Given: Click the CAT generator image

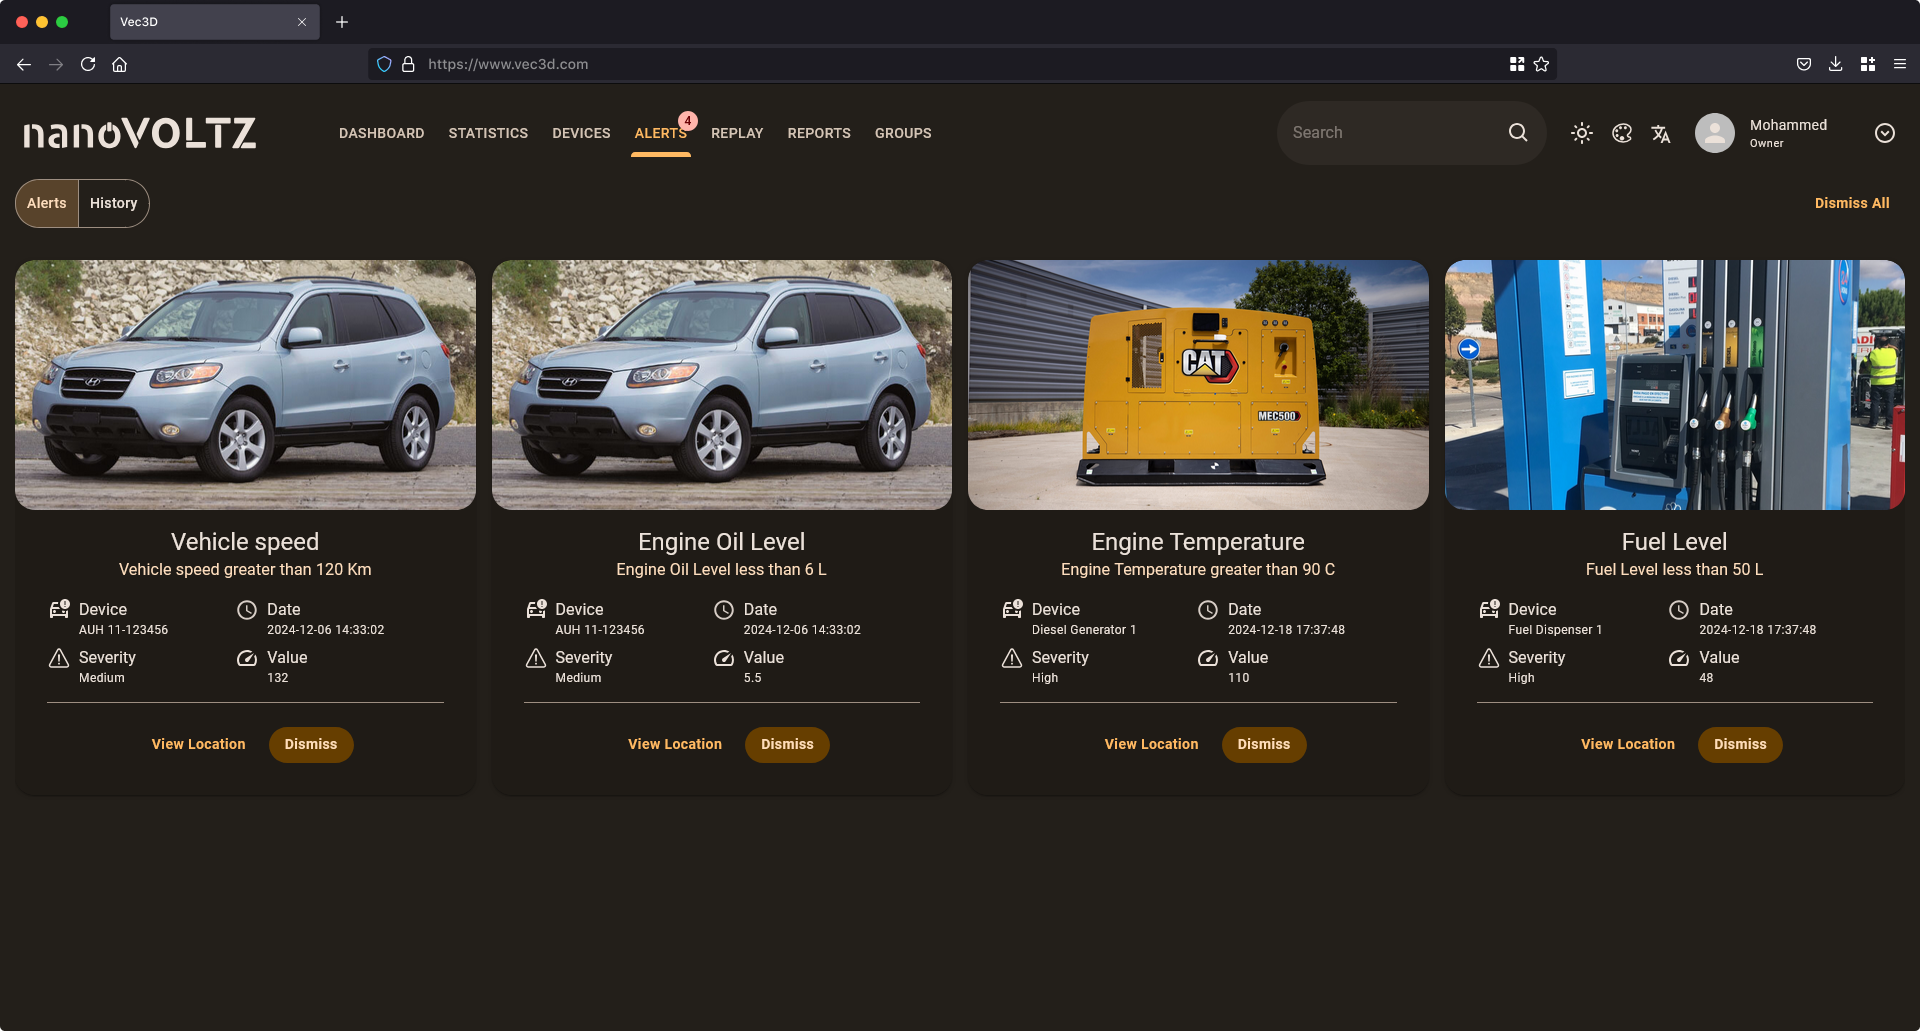Looking at the screenshot, I should (x=1198, y=385).
